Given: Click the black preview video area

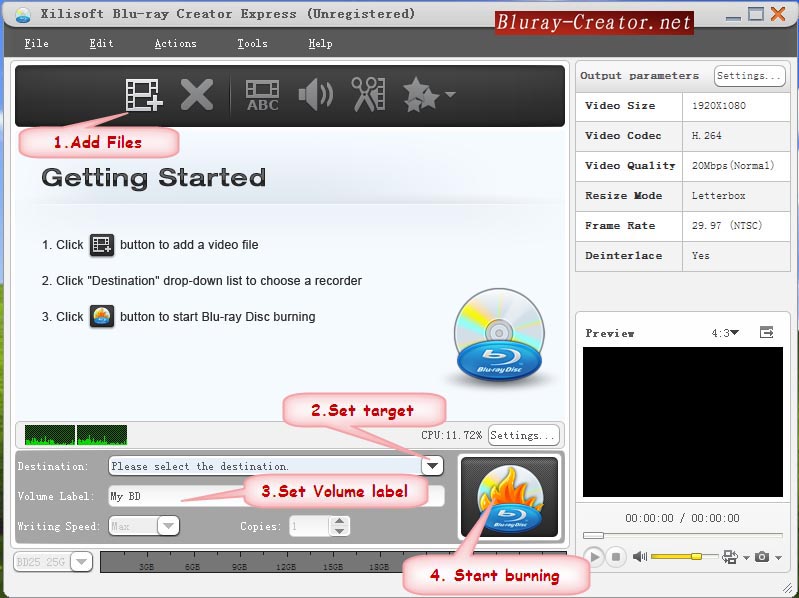Looking at the screenshot, I should coord(683,422).
